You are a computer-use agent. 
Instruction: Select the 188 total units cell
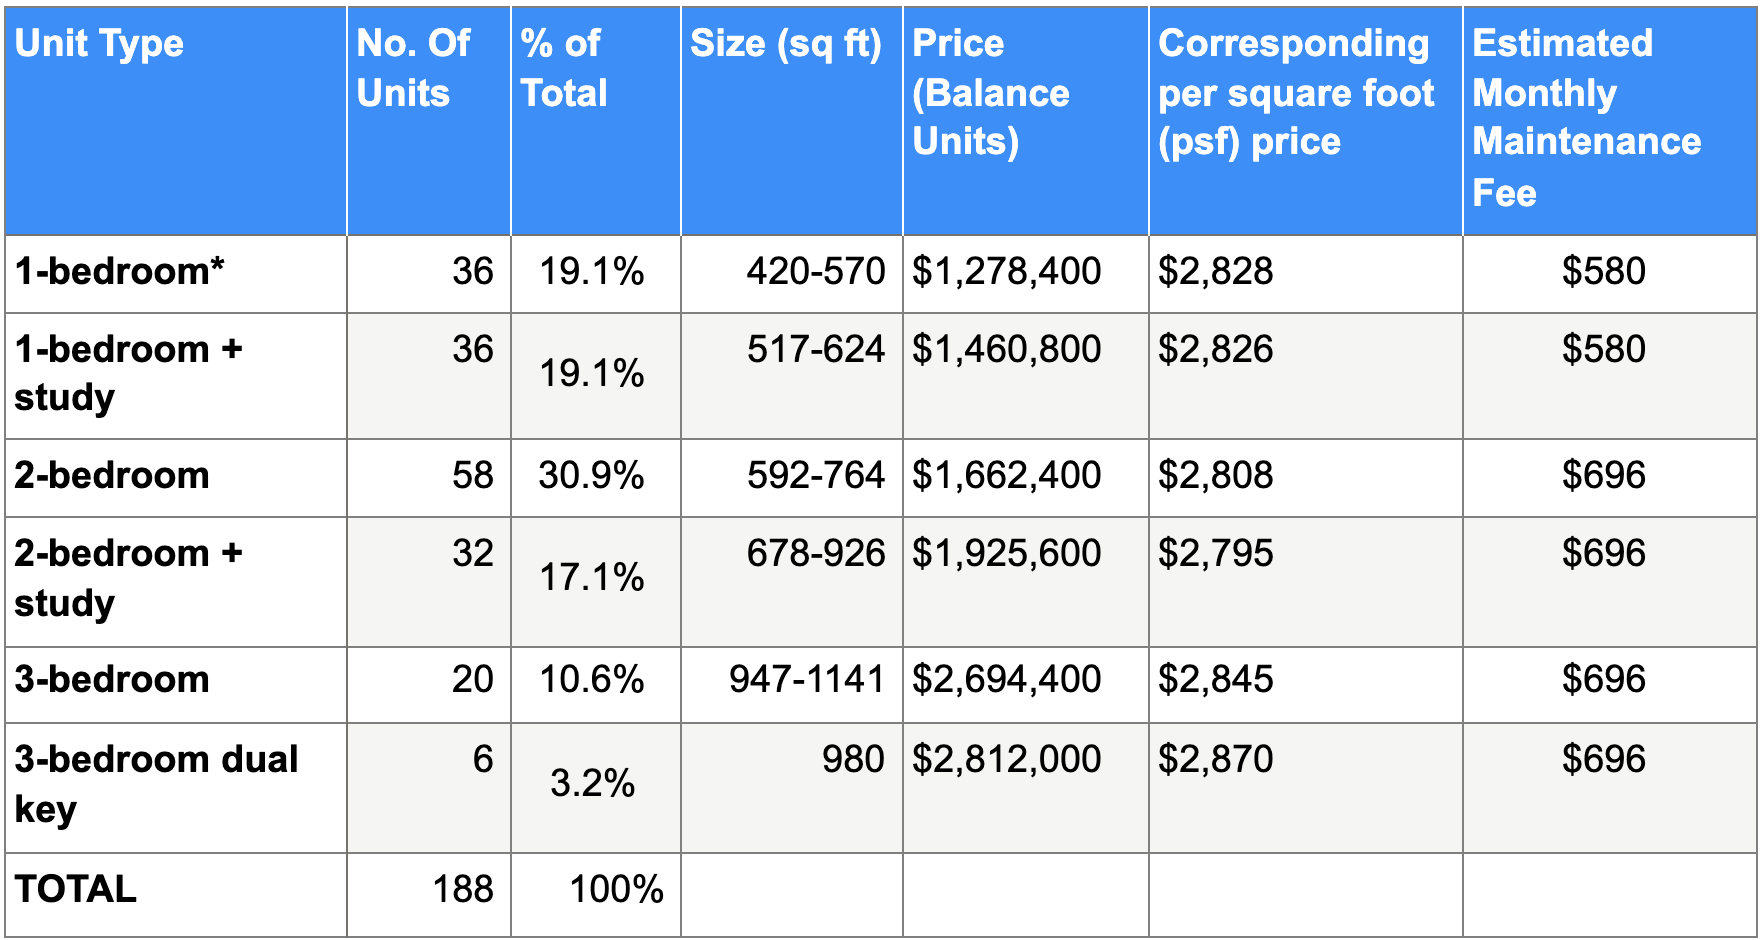463,890
